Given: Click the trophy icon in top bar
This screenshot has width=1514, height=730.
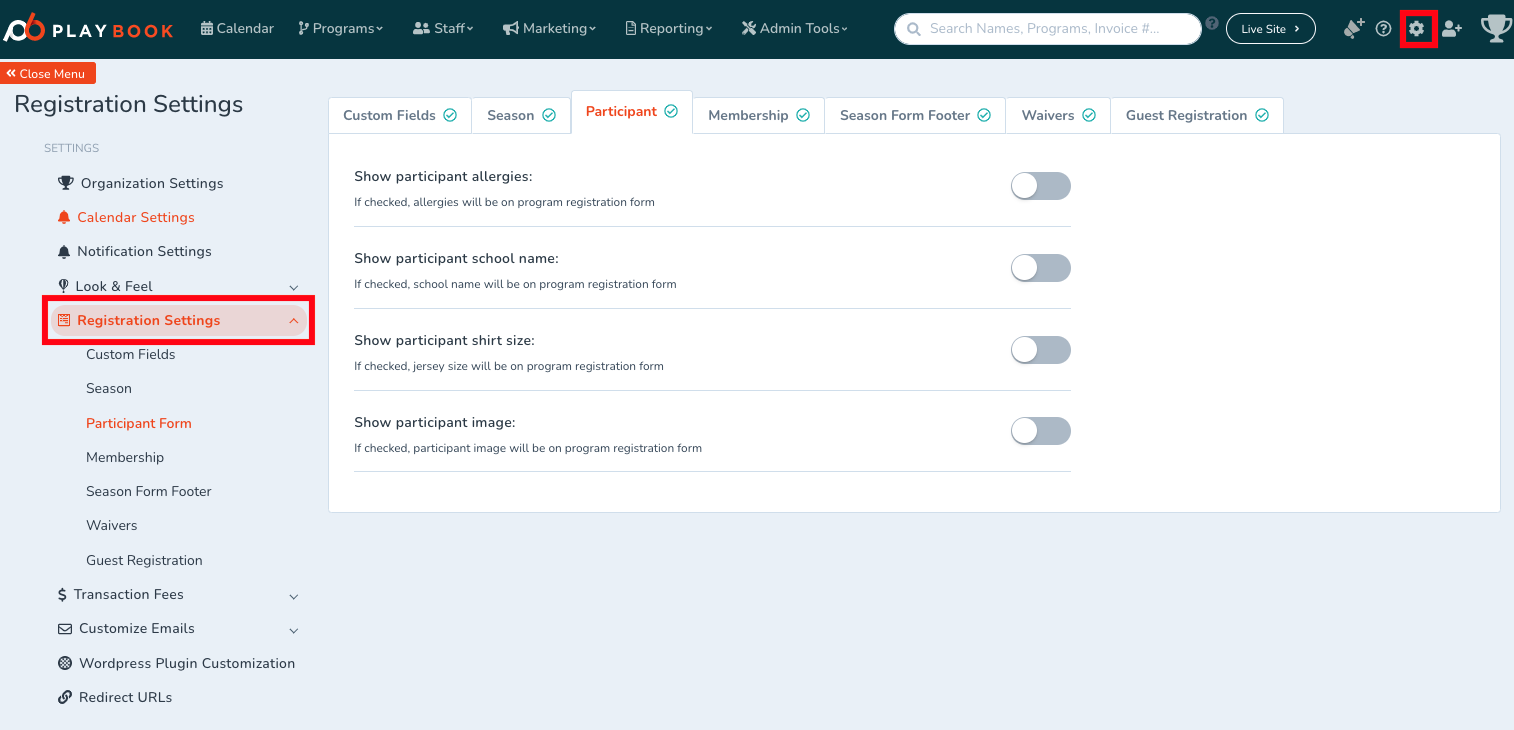Looking at the screenshot, I should point(1496,28).
